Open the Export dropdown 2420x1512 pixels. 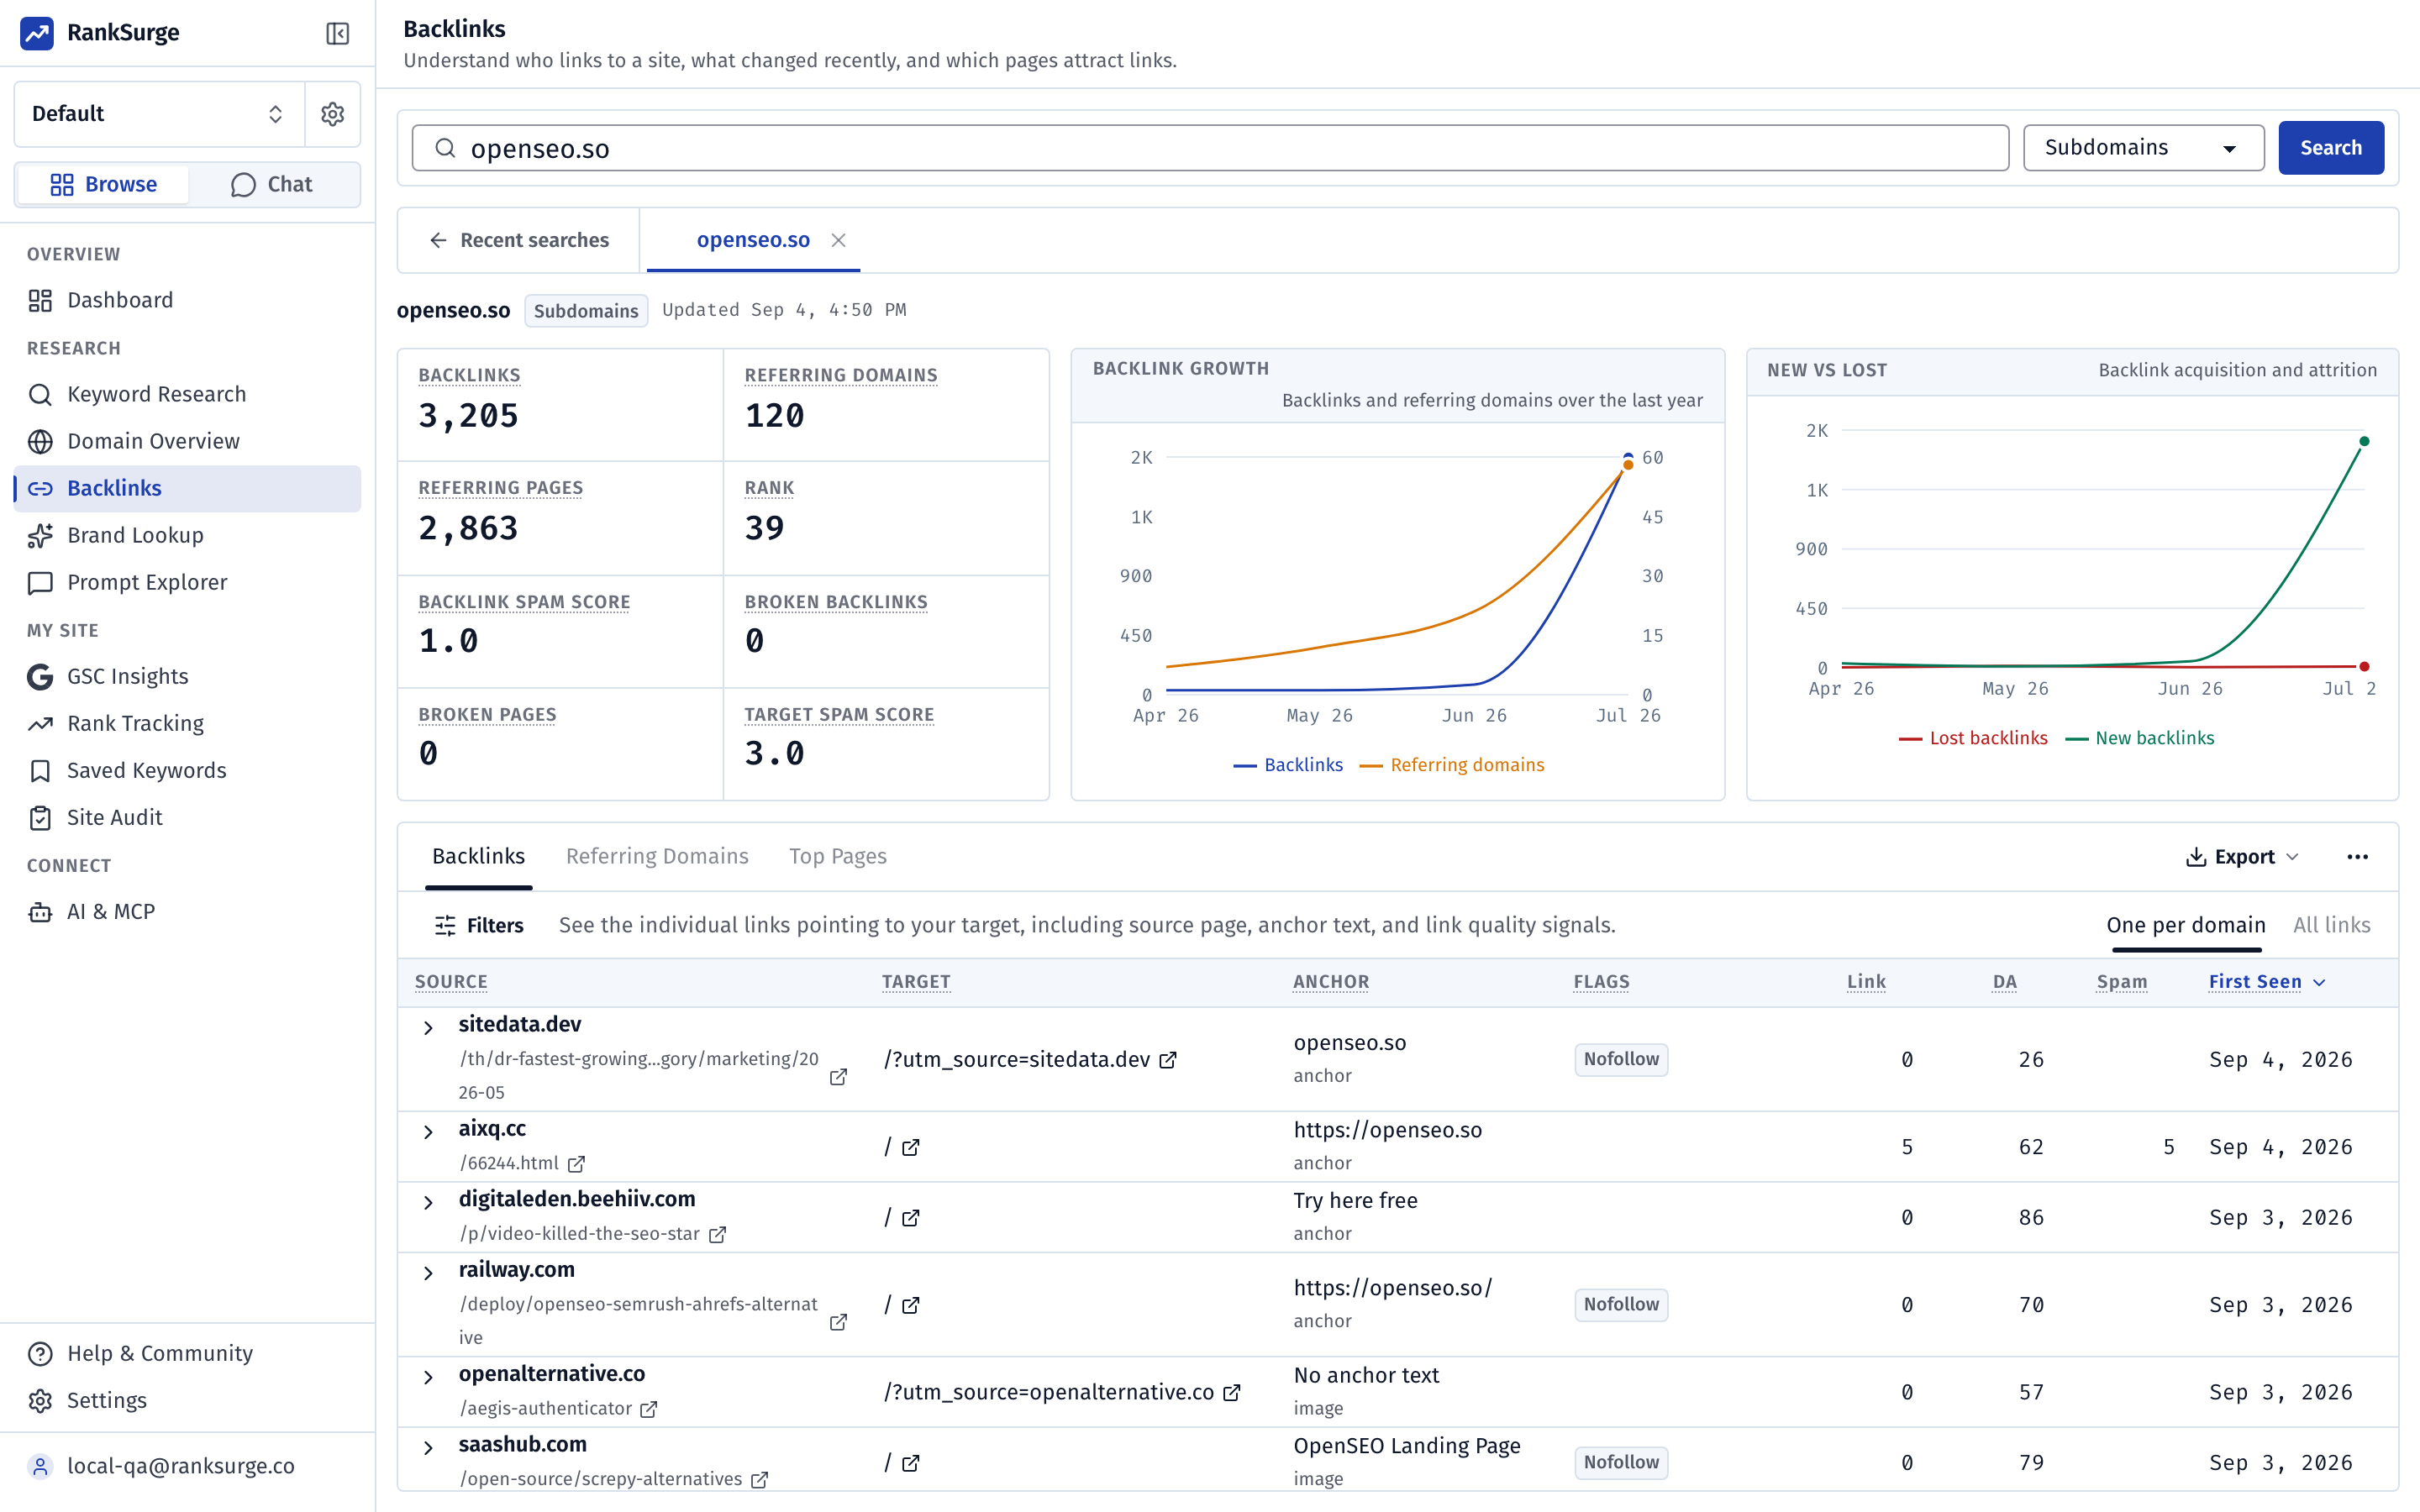point(2242,857)
